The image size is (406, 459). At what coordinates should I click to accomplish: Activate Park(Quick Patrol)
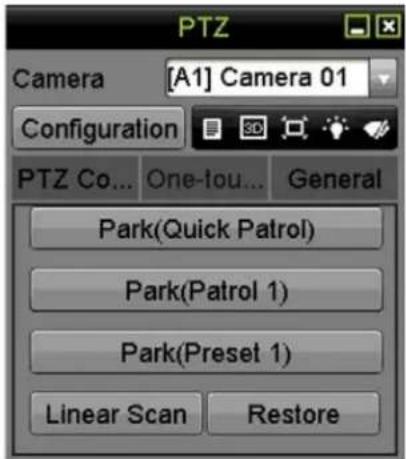(206, 229)
